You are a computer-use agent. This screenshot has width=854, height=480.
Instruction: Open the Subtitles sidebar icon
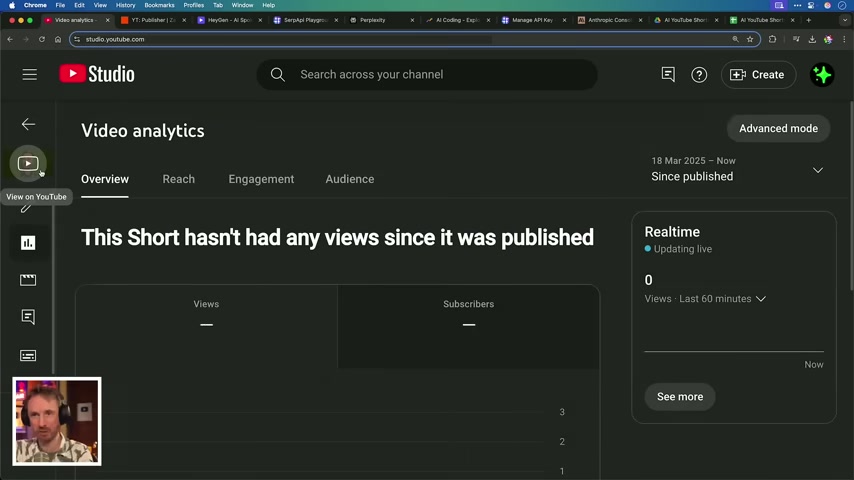point(28,355)
